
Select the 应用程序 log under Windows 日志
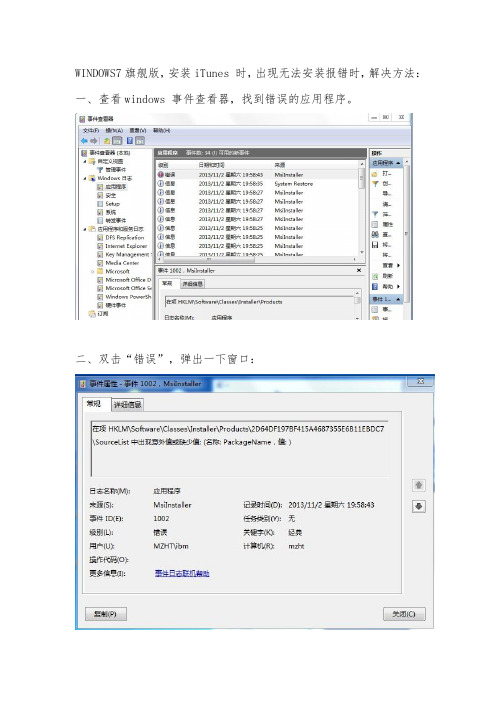tap(112, 187)
